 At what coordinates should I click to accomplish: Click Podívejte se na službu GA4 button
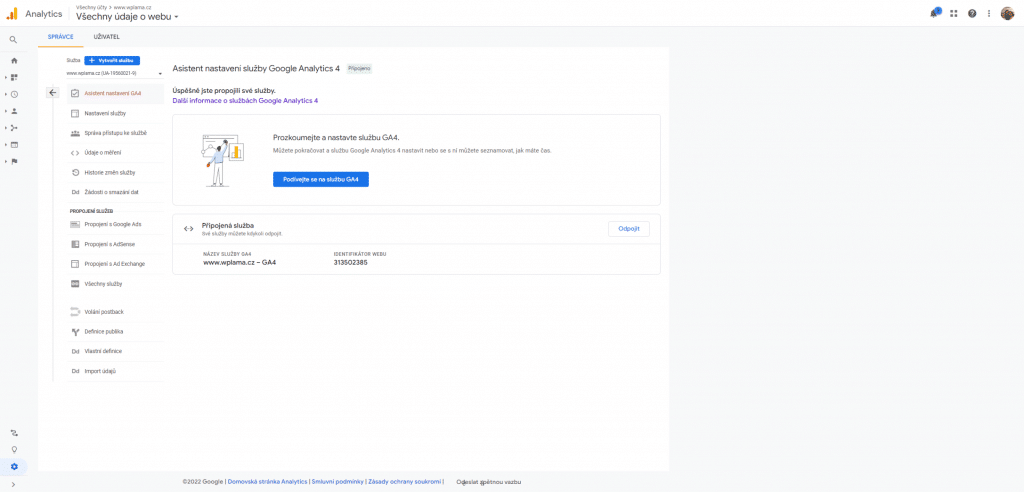pyautogui.click(x=321, y=179)
